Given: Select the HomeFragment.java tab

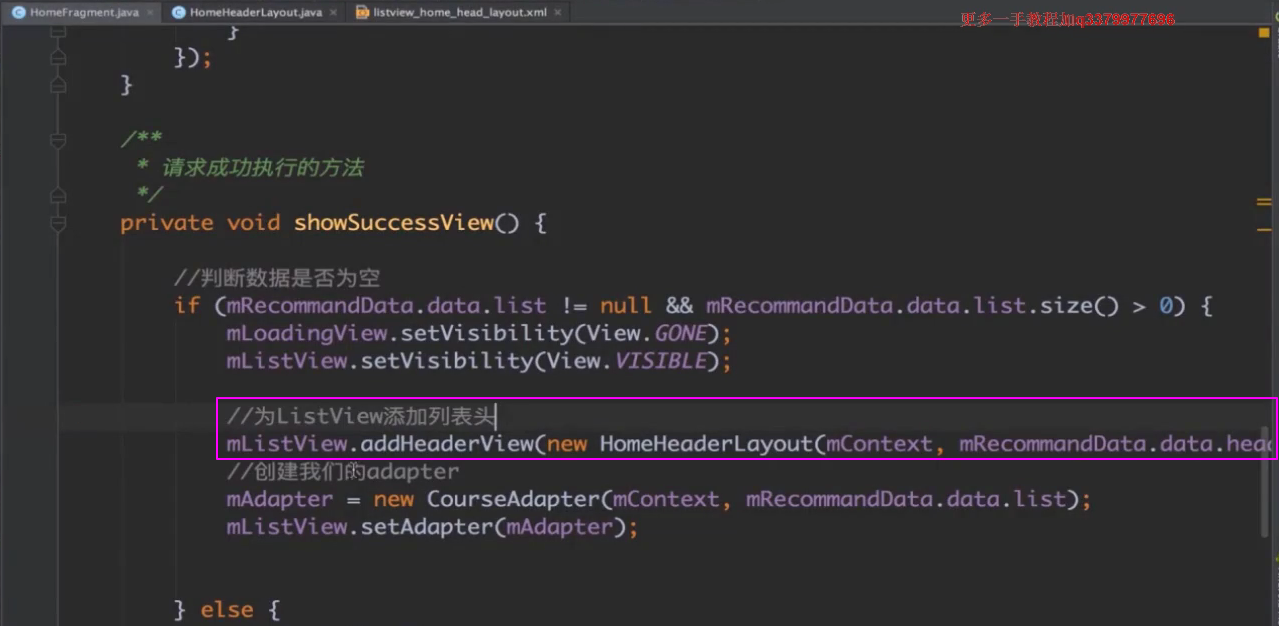Looking at the screenshot, I should [x=84, y=12].
